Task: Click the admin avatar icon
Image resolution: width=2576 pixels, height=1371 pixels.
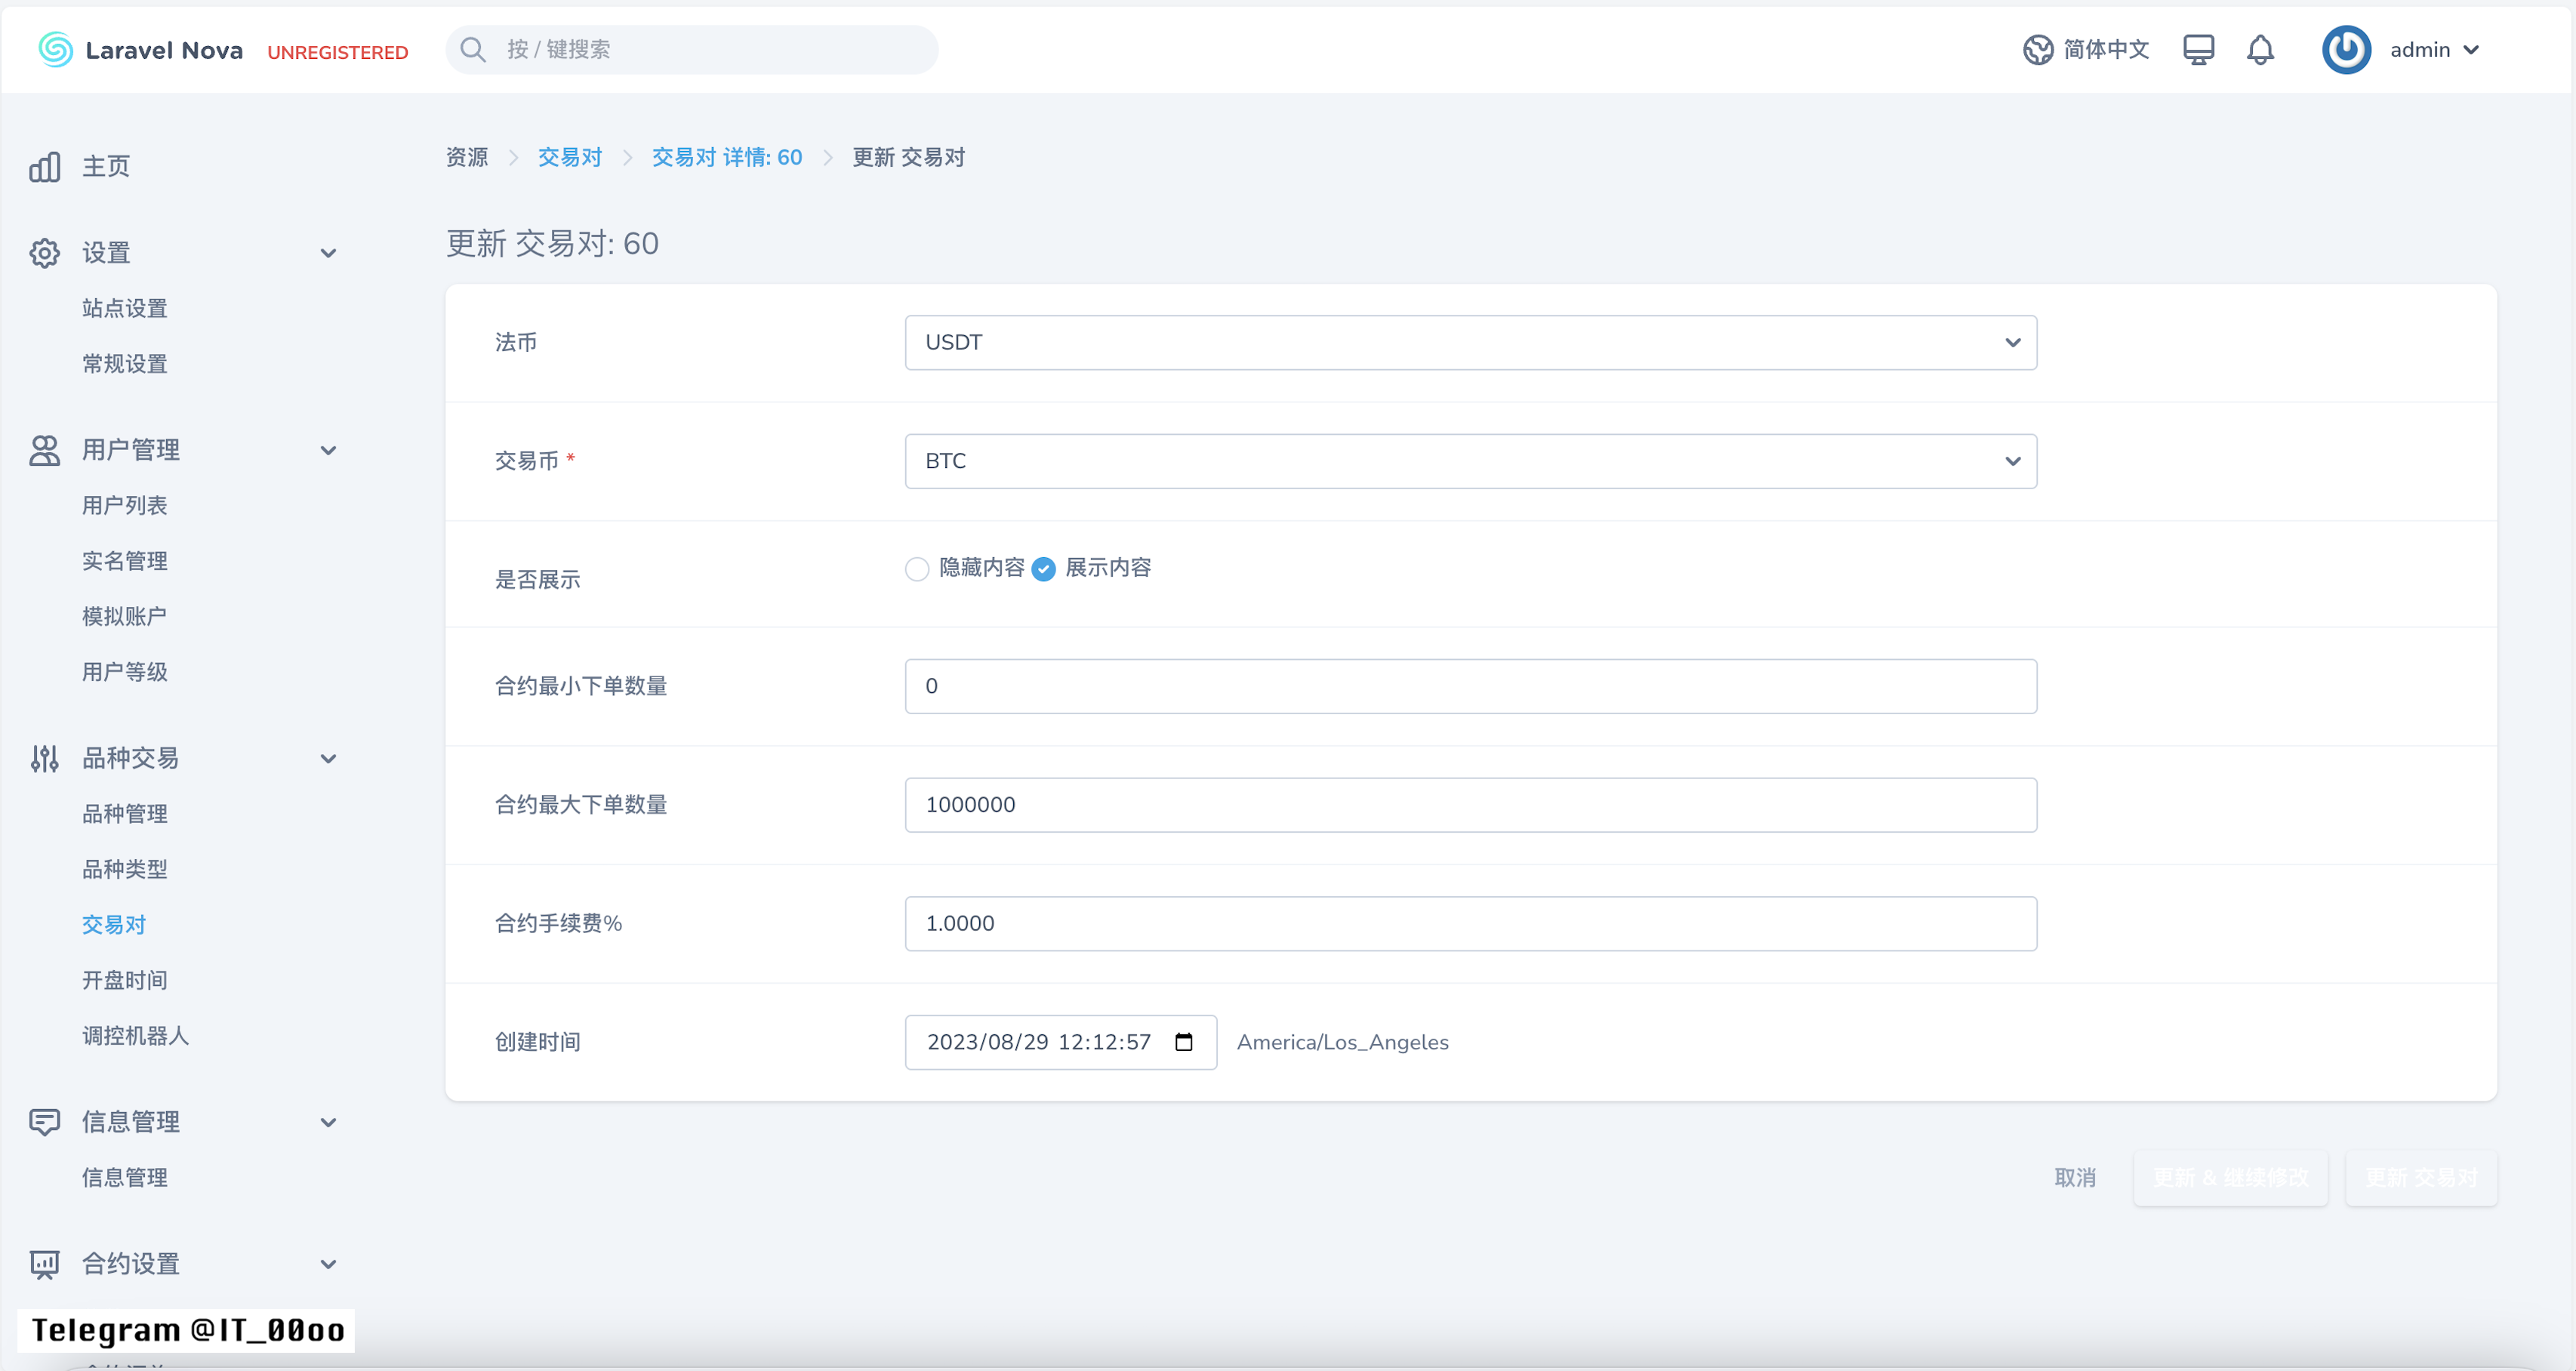Action: point(2346,50)
